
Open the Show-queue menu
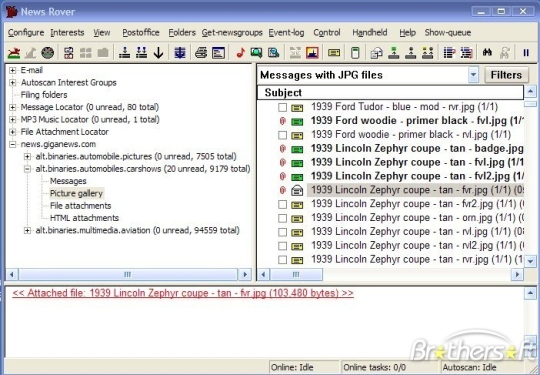(448, 33)
